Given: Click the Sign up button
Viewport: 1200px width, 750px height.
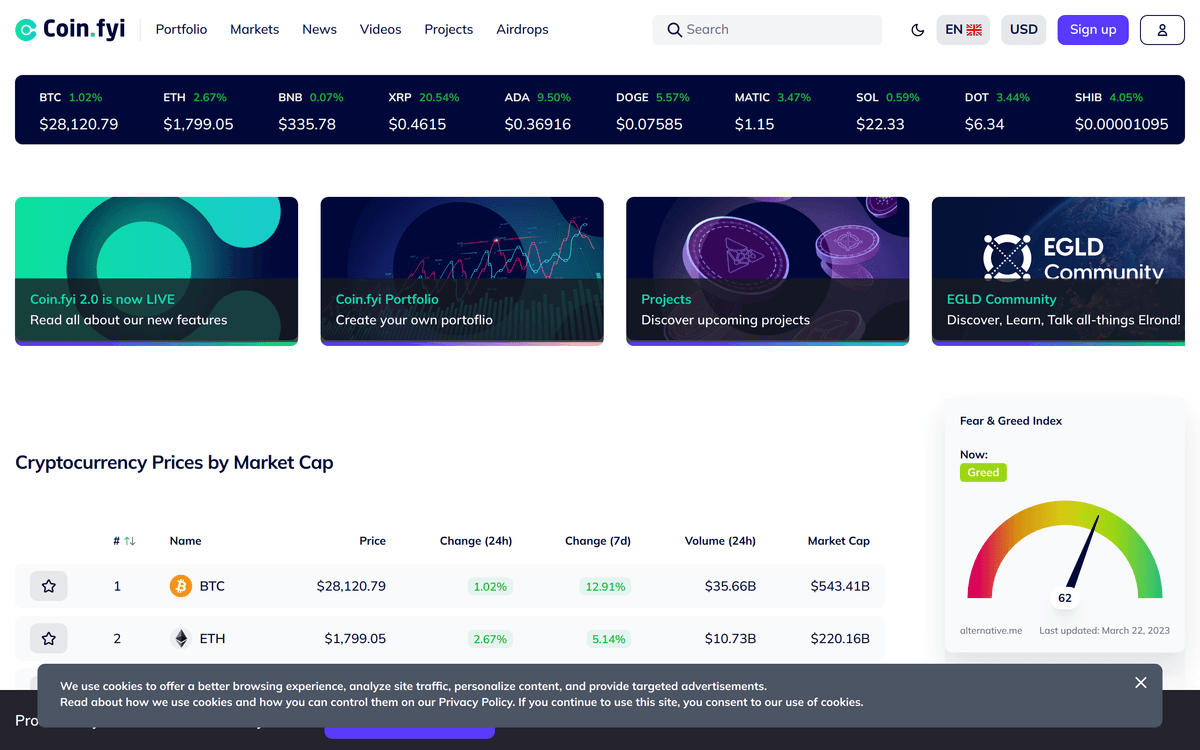Looking at the screenshot, I should (x=1093, y=30).
